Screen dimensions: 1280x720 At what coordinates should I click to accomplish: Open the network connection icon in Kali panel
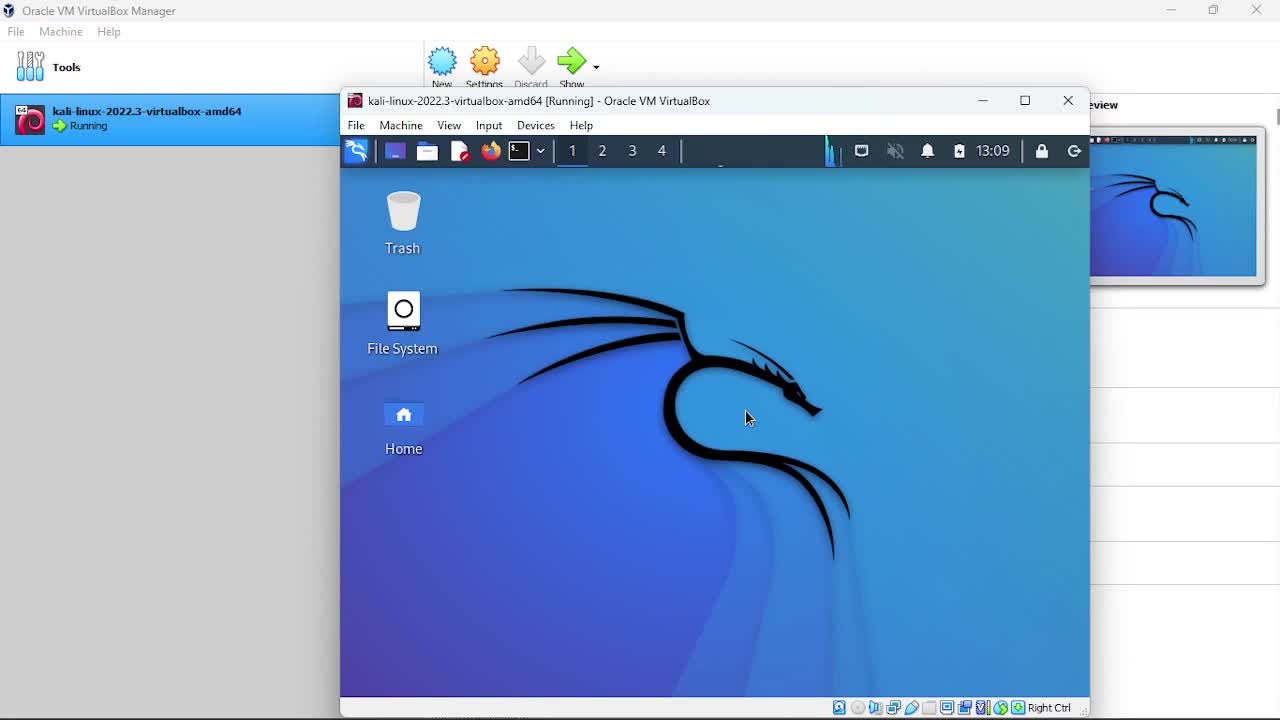point(861,151)
